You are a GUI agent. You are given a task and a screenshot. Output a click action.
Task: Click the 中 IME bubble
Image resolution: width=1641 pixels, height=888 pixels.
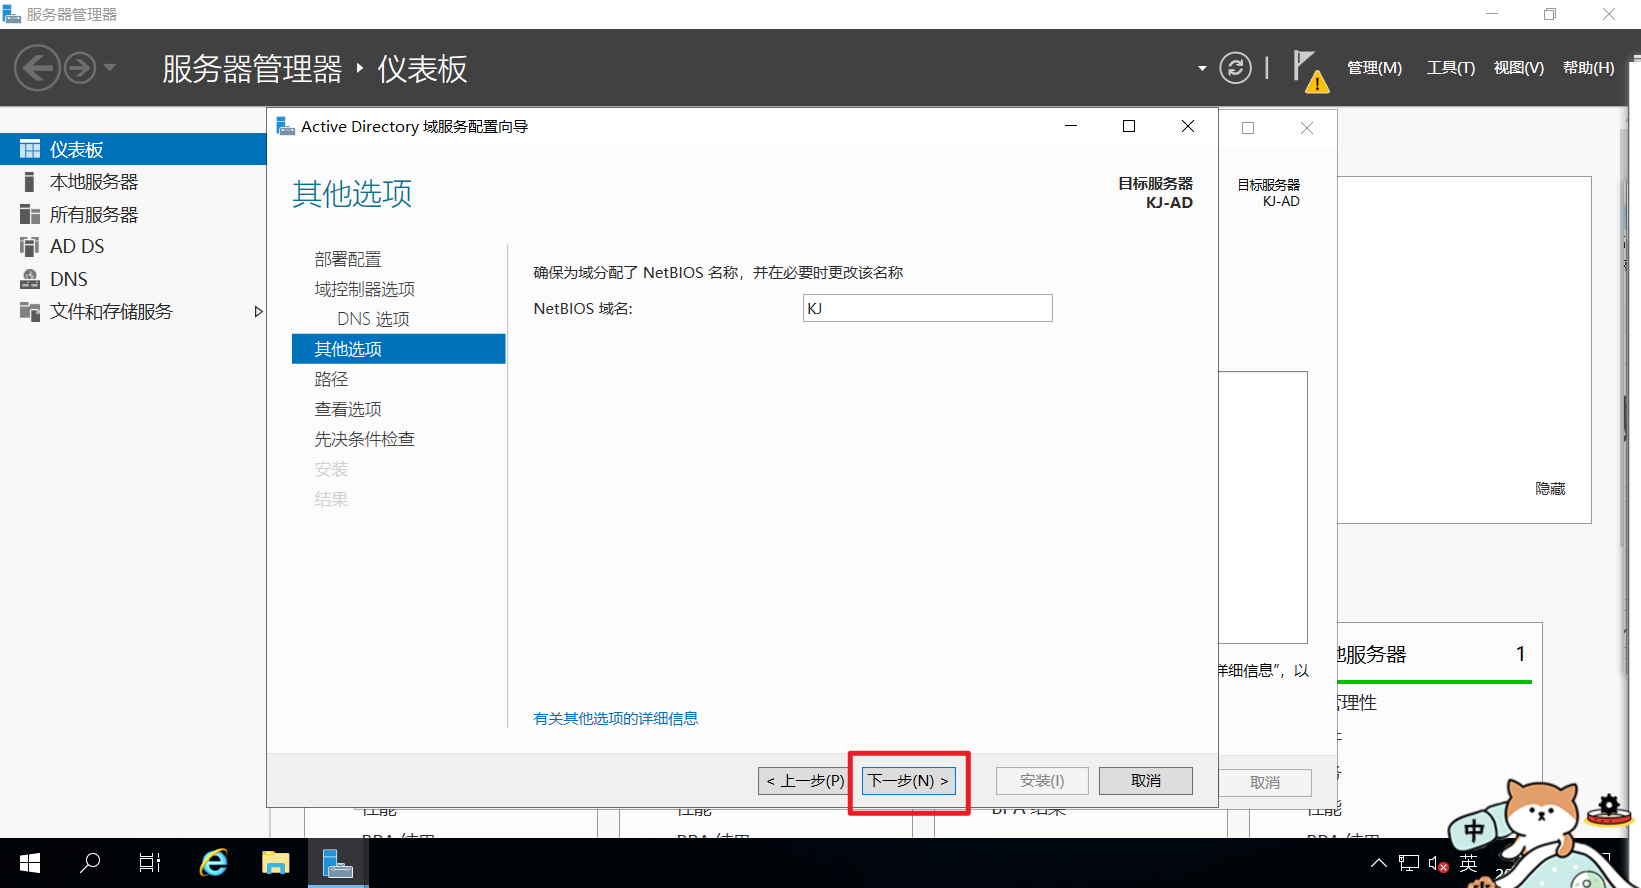(x=1474, y=830)
